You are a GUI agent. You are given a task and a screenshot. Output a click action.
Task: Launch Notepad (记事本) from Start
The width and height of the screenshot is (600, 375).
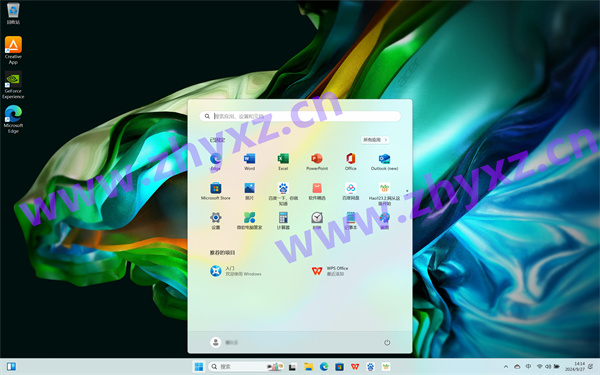351,221
